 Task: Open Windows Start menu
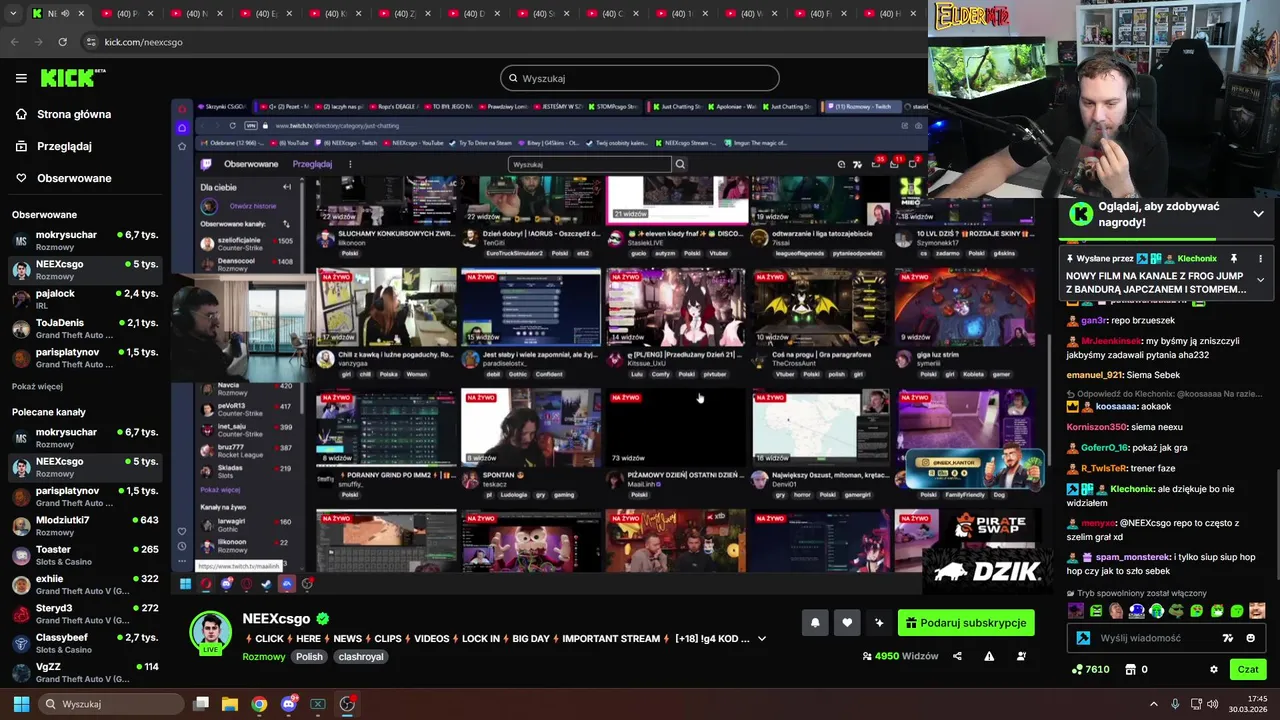tap(21, 704)
